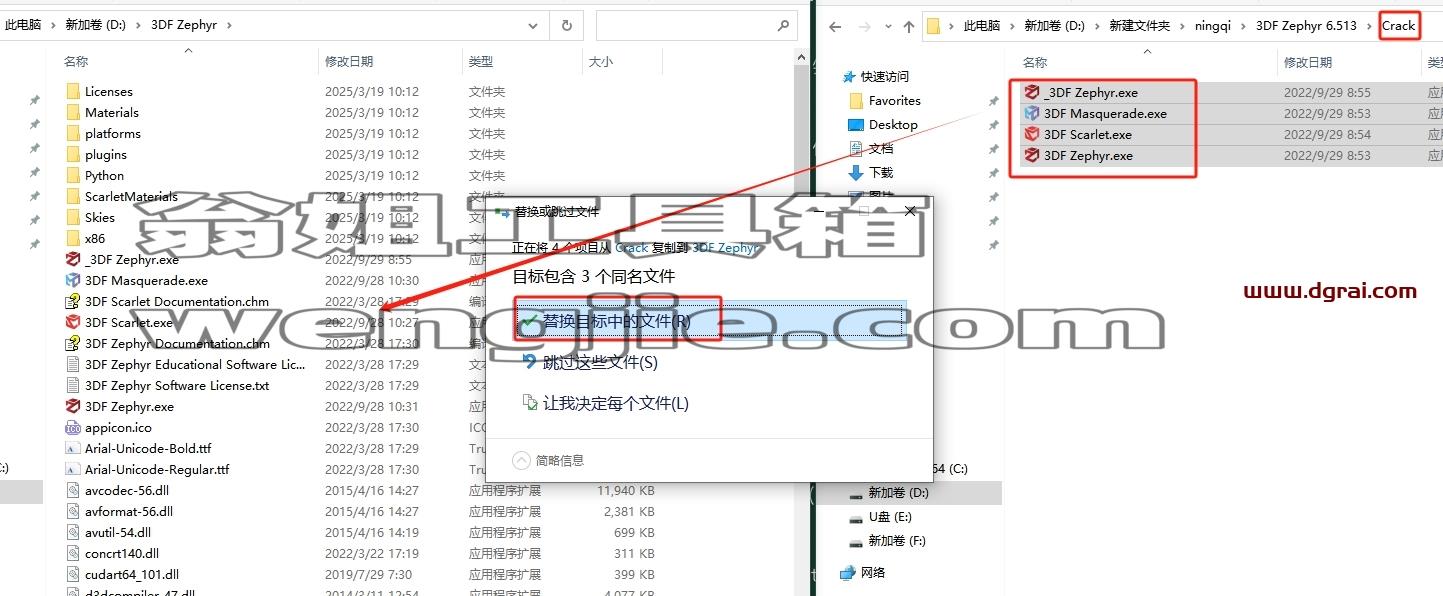Click _3DF Zephyr.exe icon in Crack folder
Screen dimensions: 1443x596
pyautogui.click(x=1032, y=92)
